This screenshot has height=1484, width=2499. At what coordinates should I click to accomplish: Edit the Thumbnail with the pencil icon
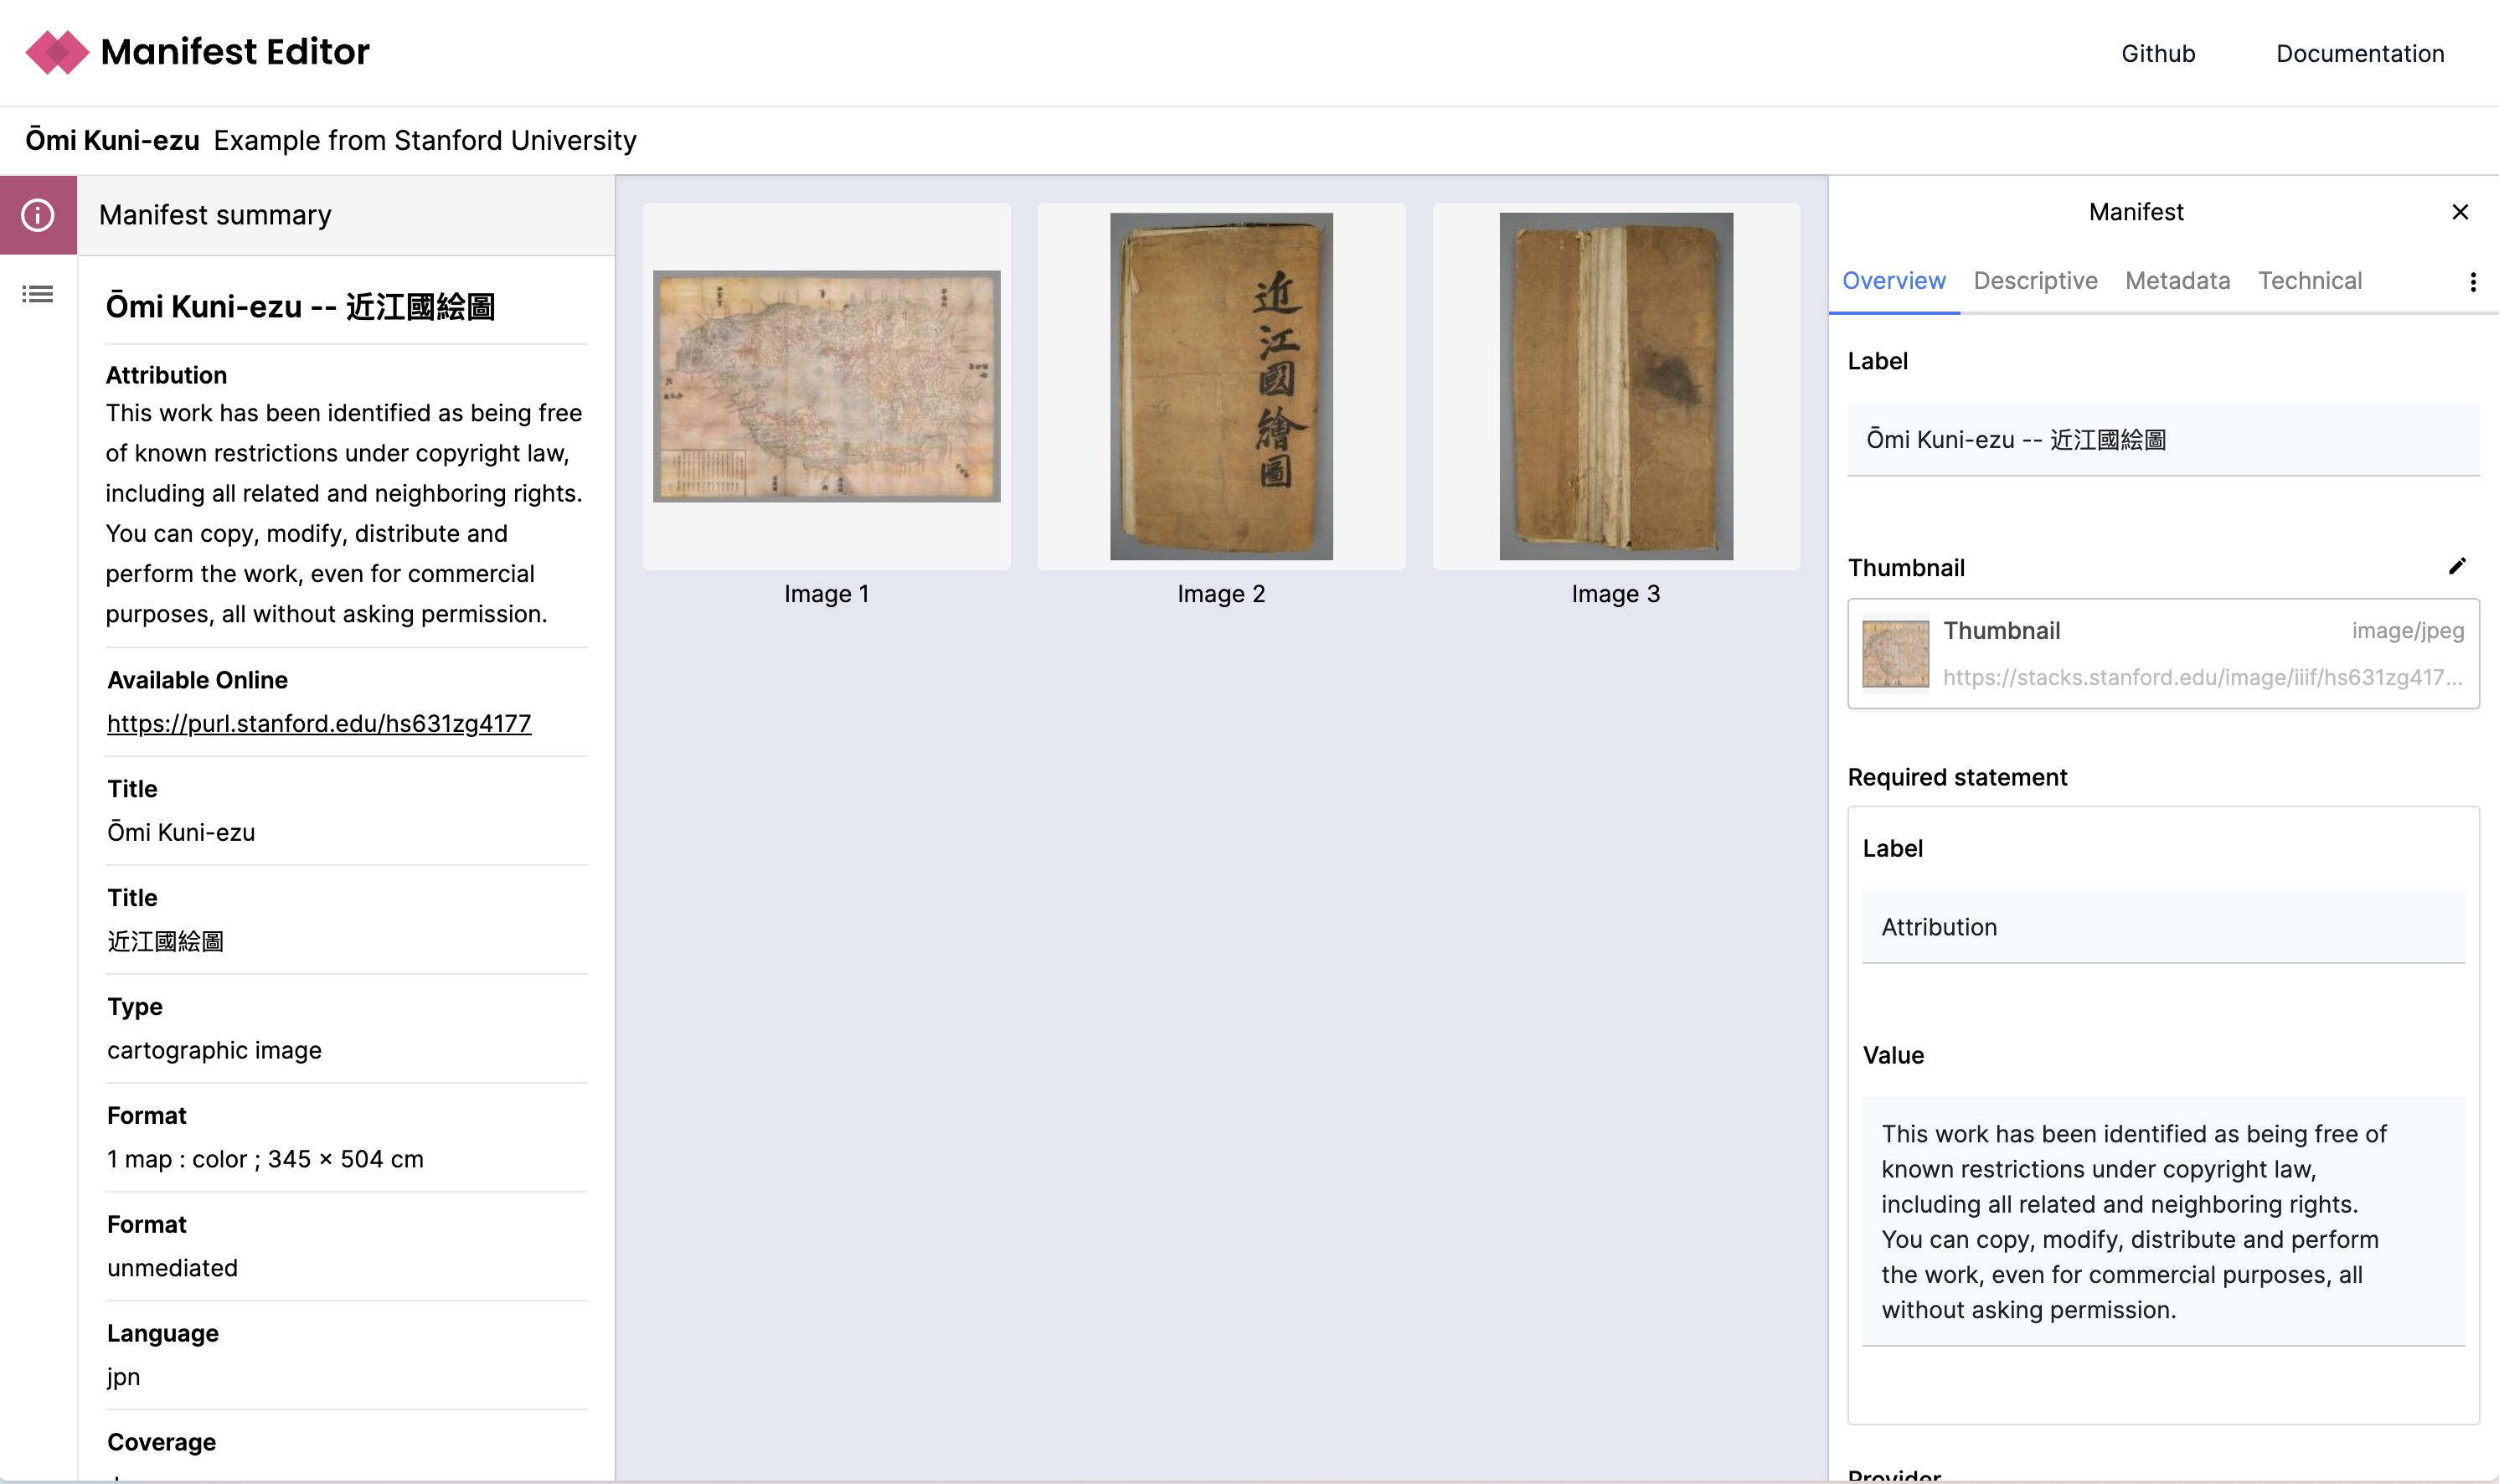point(2456,567)
